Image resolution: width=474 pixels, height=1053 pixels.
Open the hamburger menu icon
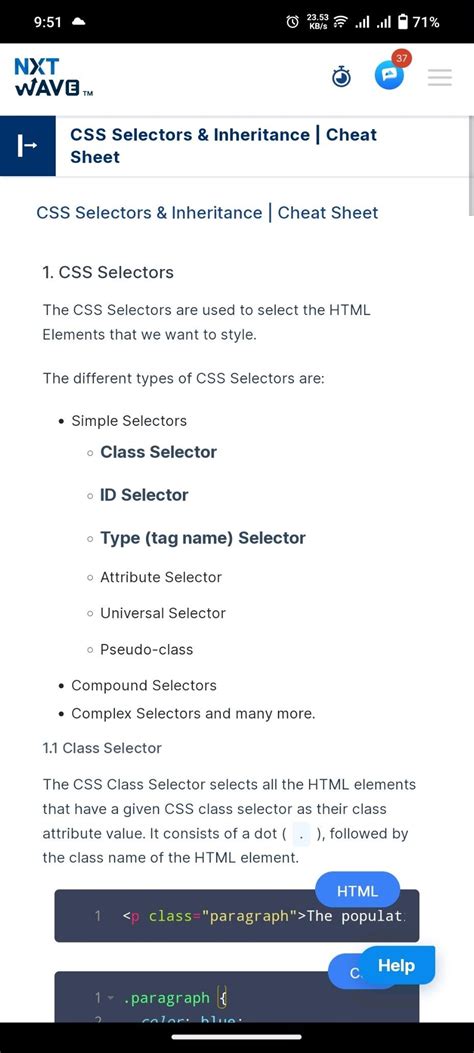pyautogui.click(x=440, y=78)
